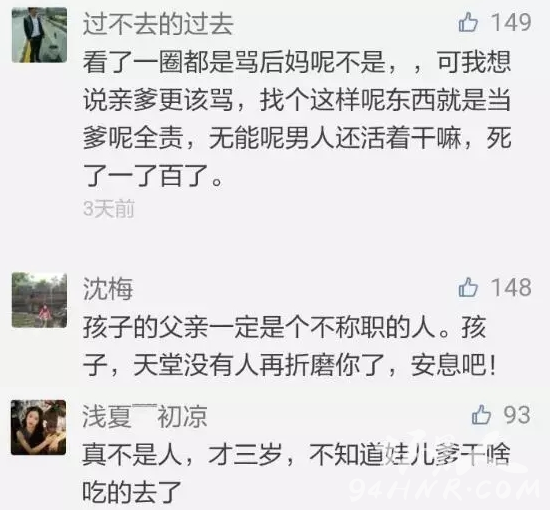Click the 3天前 timestamp

[x=109, y=209]
